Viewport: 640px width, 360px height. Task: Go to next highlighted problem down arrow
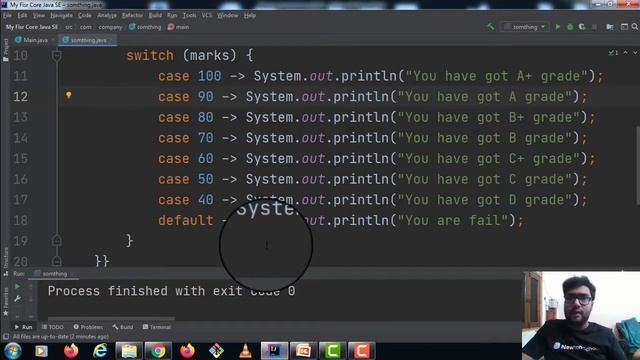(x=635, y=53)
